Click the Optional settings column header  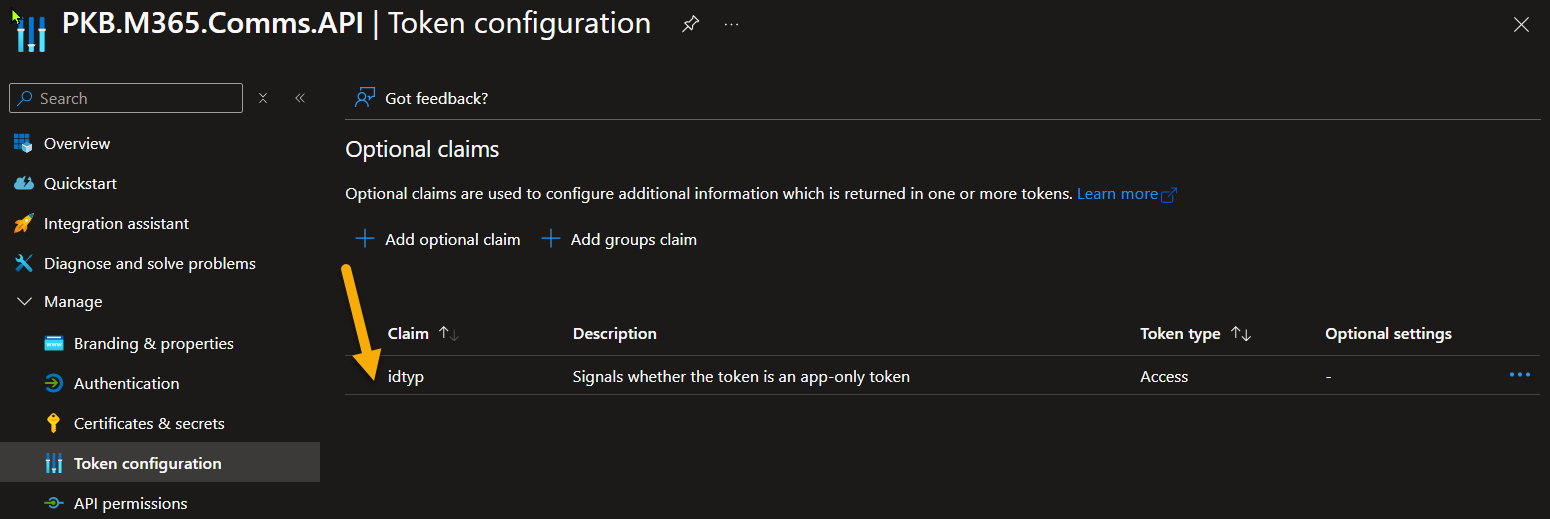(x=1388, y=333)
